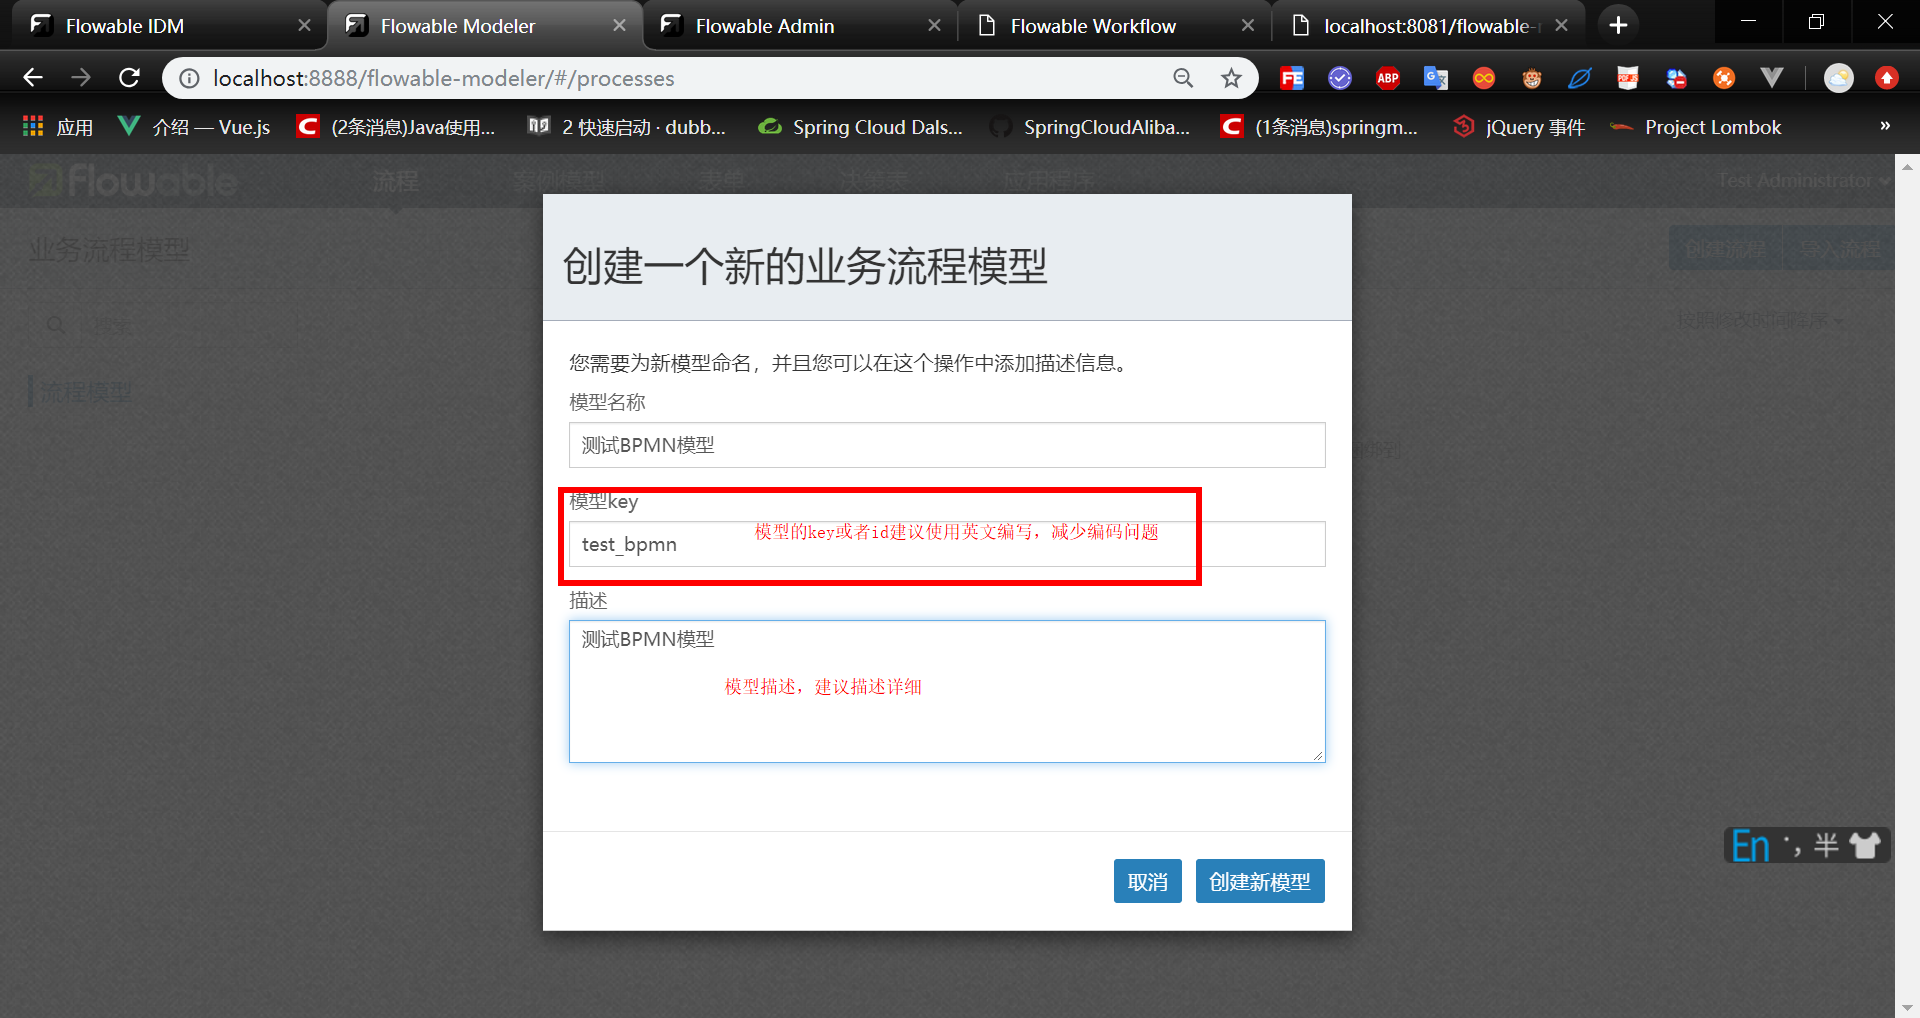This screenshot has width=1920, height=1018.
Task: Open the jQuery 事件 bookmark
Action: 1520,127
